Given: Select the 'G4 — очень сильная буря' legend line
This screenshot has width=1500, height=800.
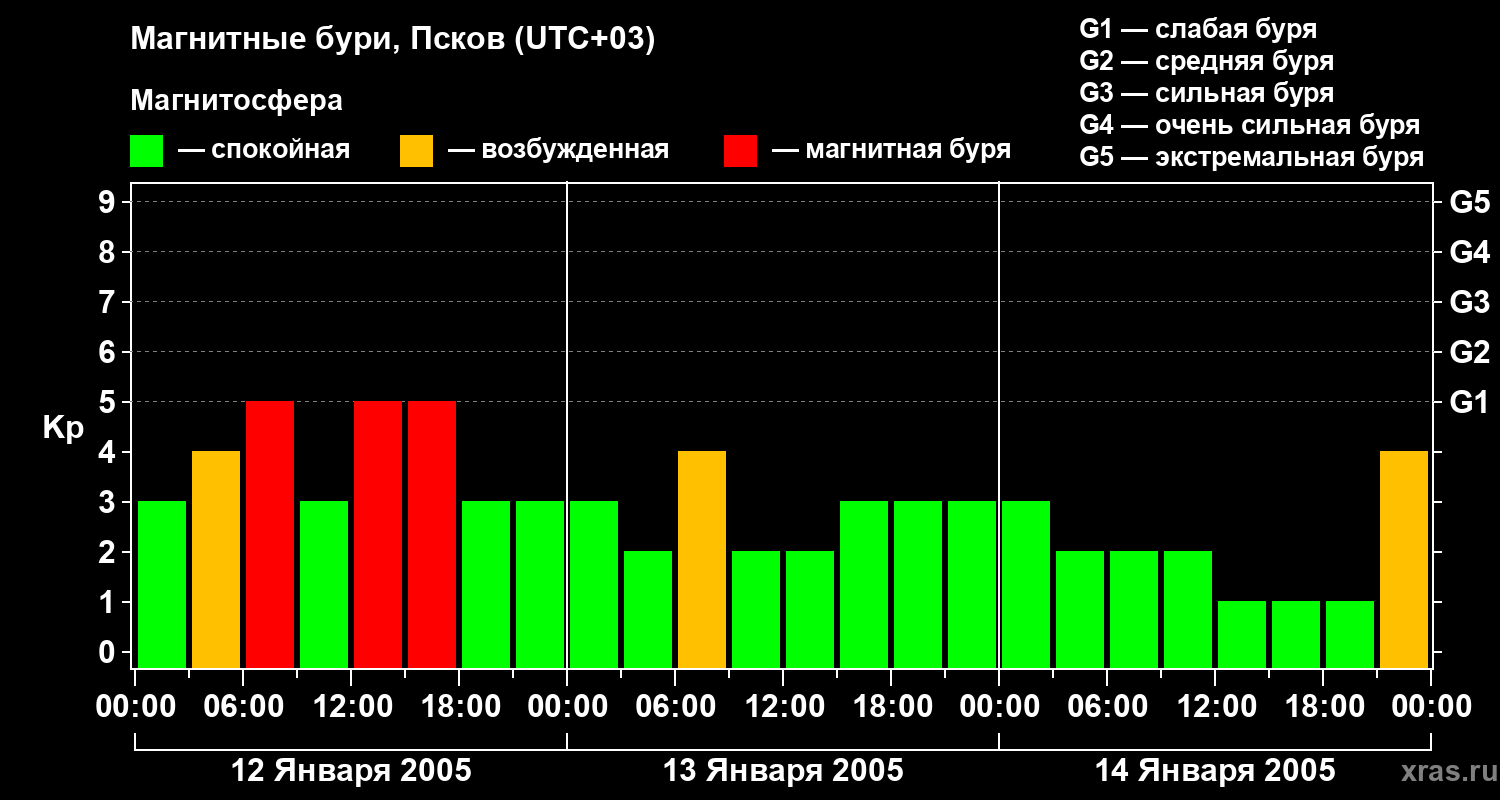Looking at the screenshot, I should [x=1250, y=125].
